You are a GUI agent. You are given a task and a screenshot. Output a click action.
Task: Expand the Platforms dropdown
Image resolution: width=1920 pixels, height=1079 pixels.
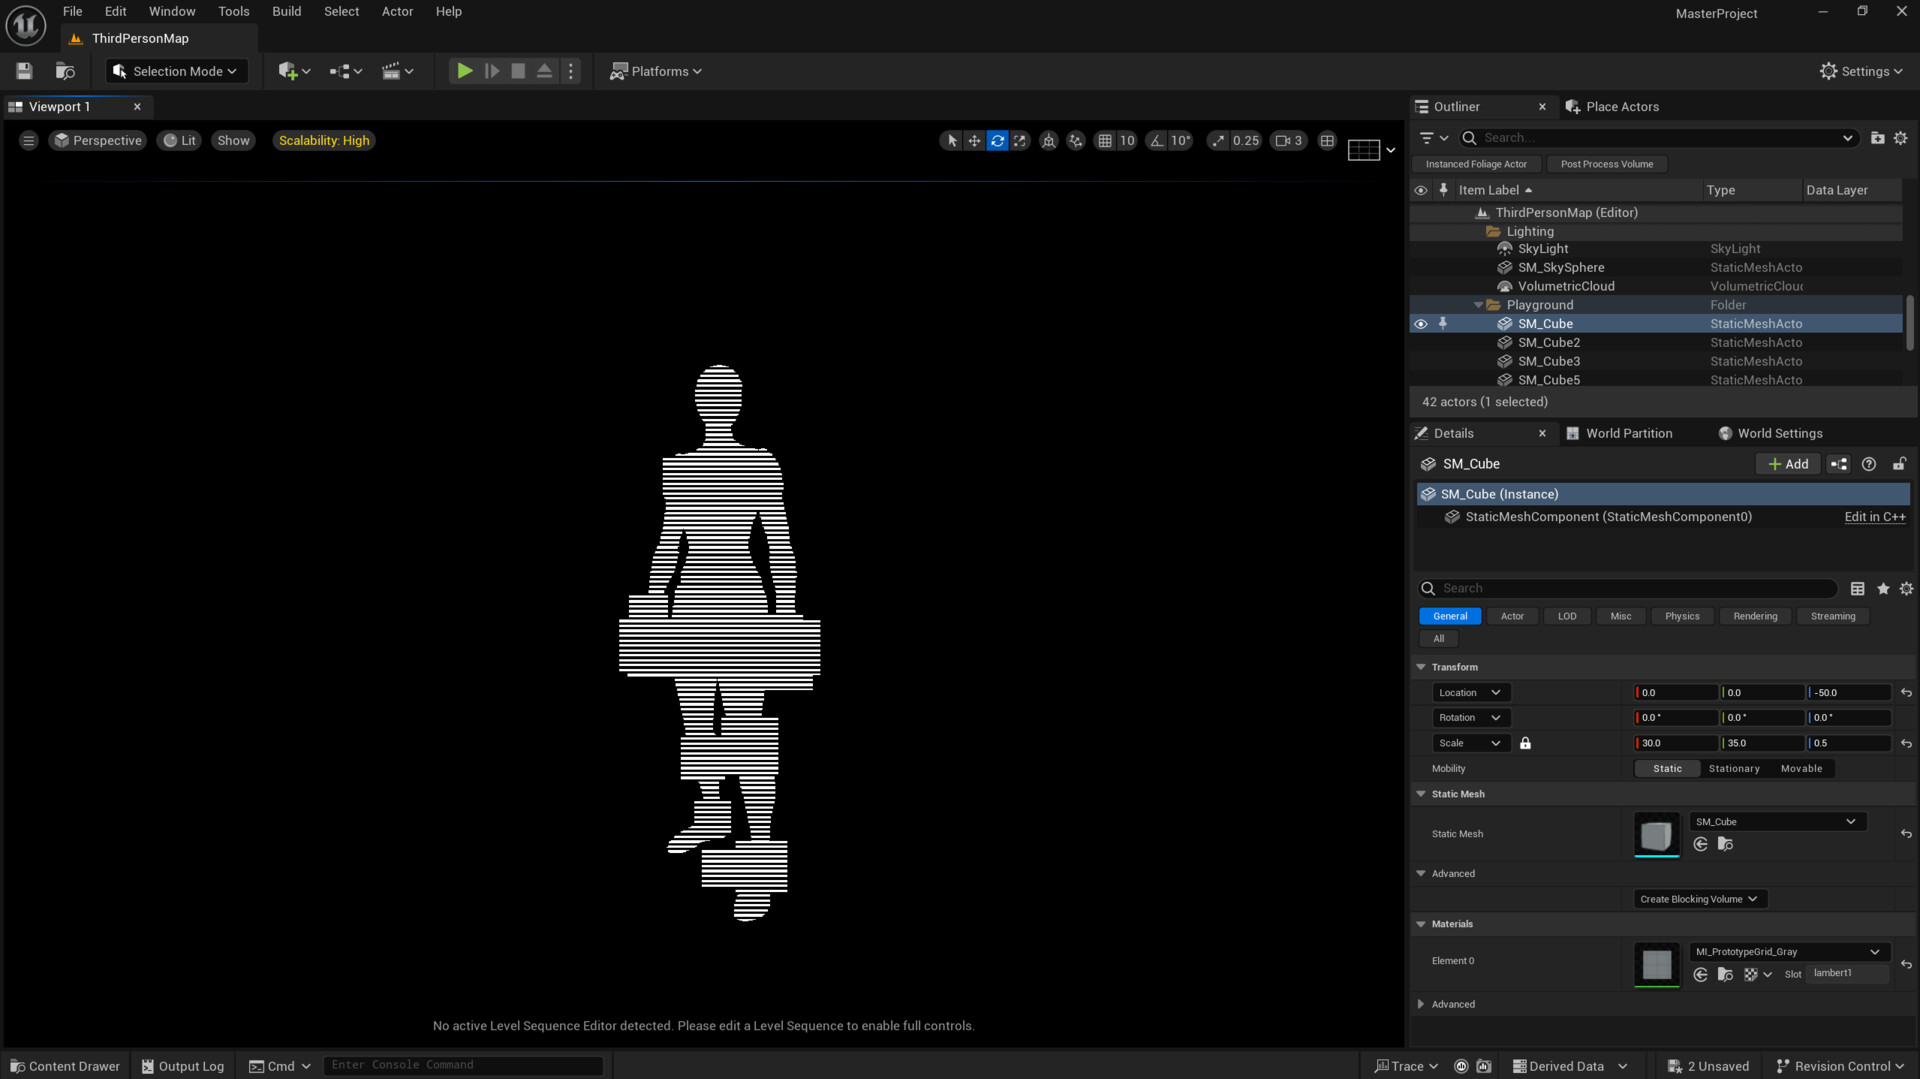click(656, 71)
